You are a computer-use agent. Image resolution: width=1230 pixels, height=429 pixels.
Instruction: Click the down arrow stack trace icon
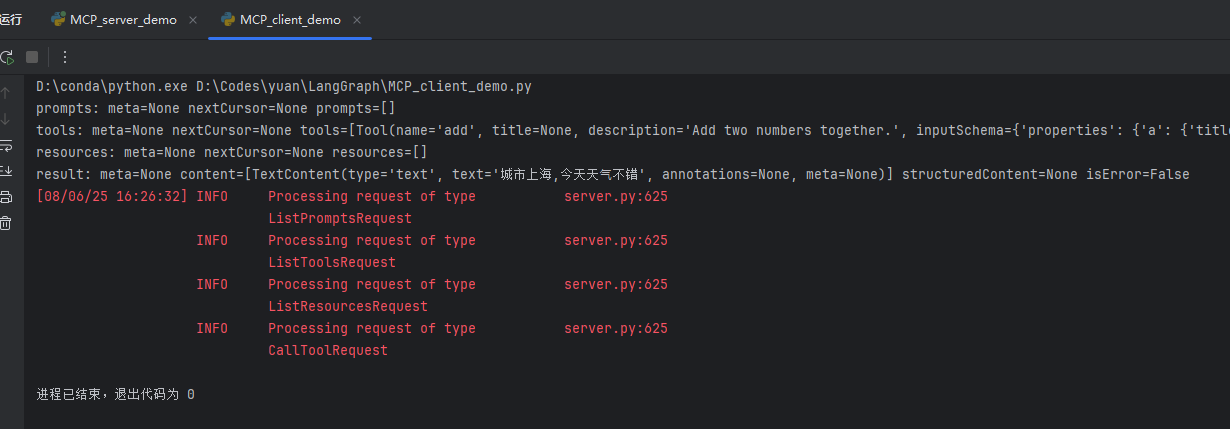[6, 119]
